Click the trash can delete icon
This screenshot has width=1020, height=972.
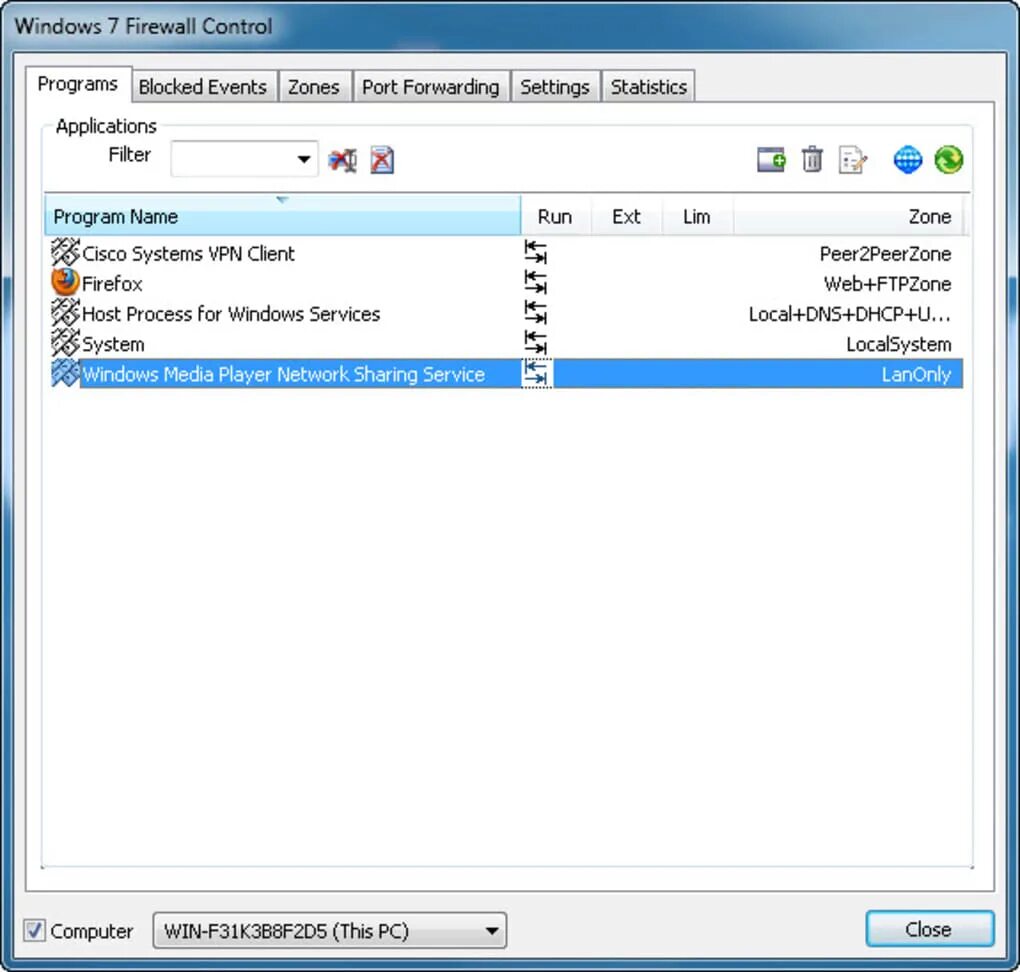812,160
